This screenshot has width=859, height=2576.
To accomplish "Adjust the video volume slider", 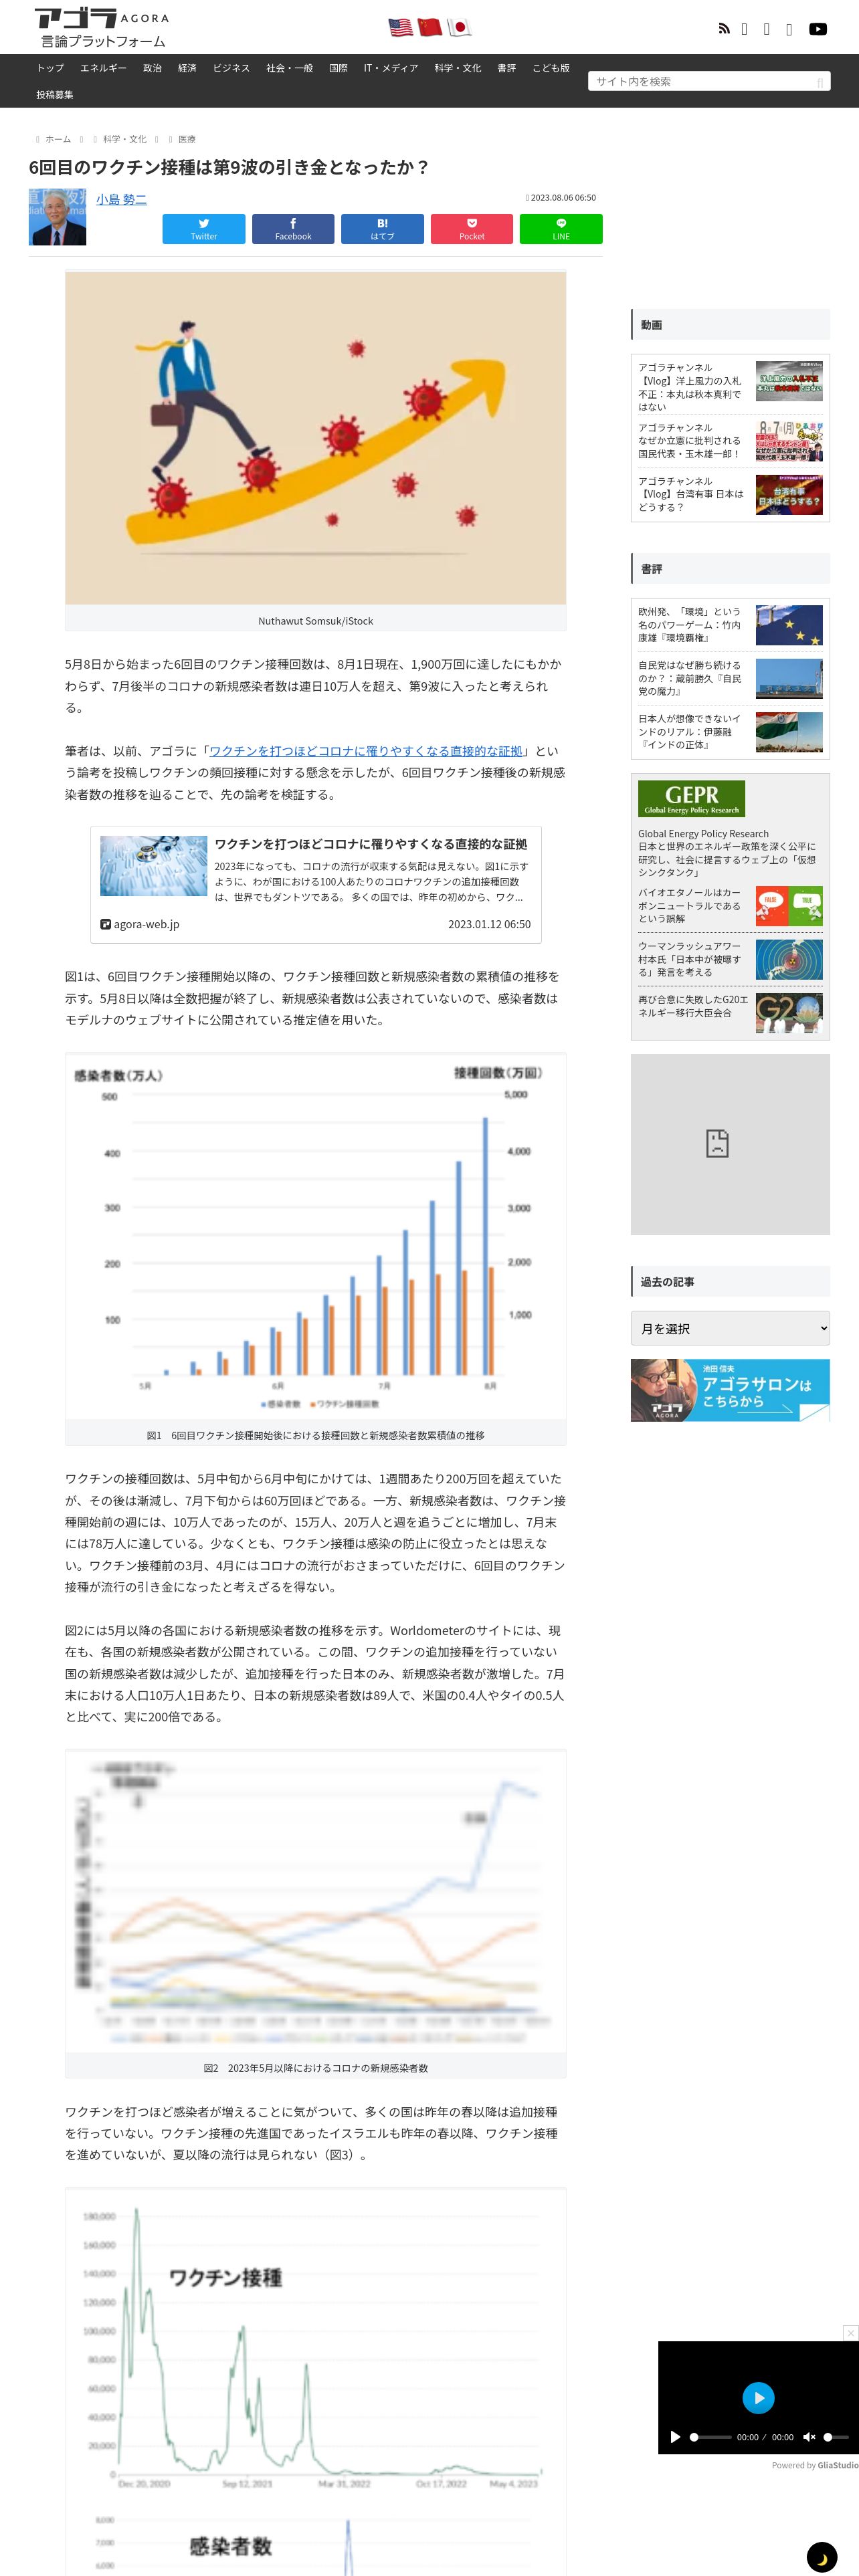I will [x=836, y=2437].
